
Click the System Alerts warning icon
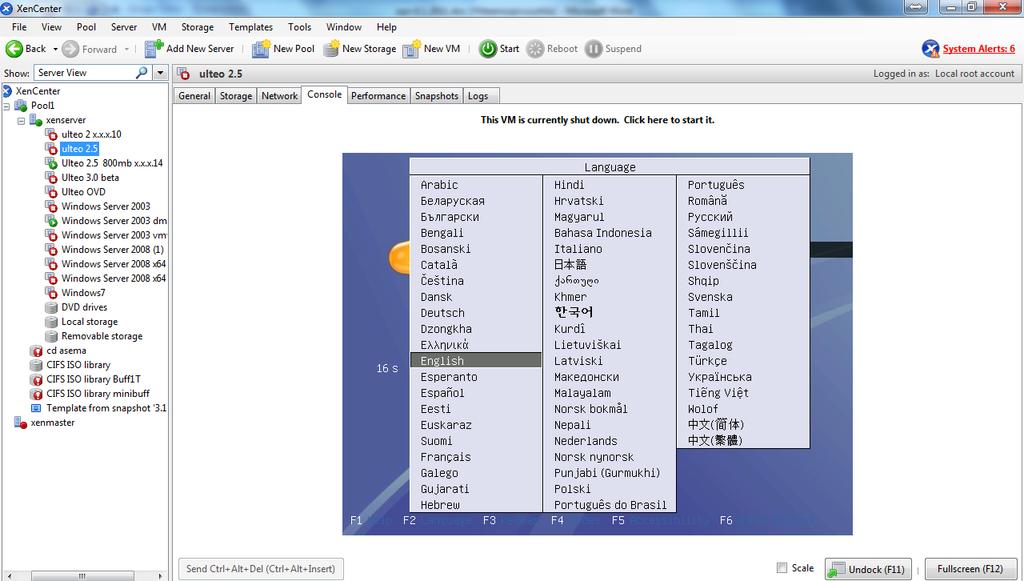click(x=931, y=49)
